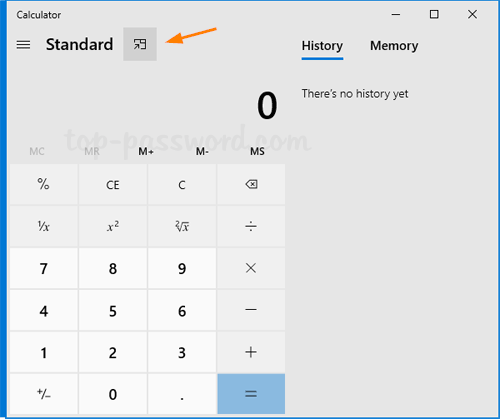The image size is (500, 419).
Task: Add to memory with M+ button
Action: [146, 152]
